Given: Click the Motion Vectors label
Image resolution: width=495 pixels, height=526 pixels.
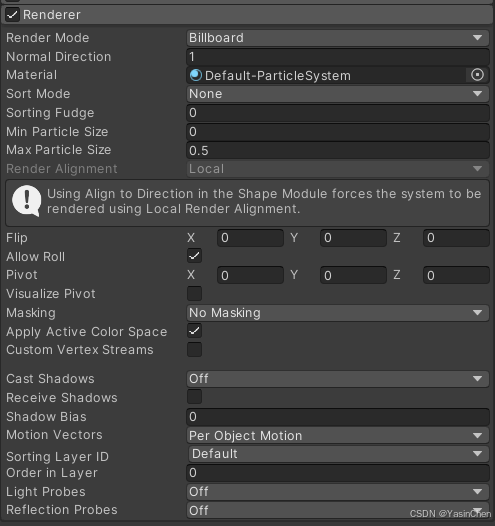Looking at the screenshot, I should (x=54, y=435).
